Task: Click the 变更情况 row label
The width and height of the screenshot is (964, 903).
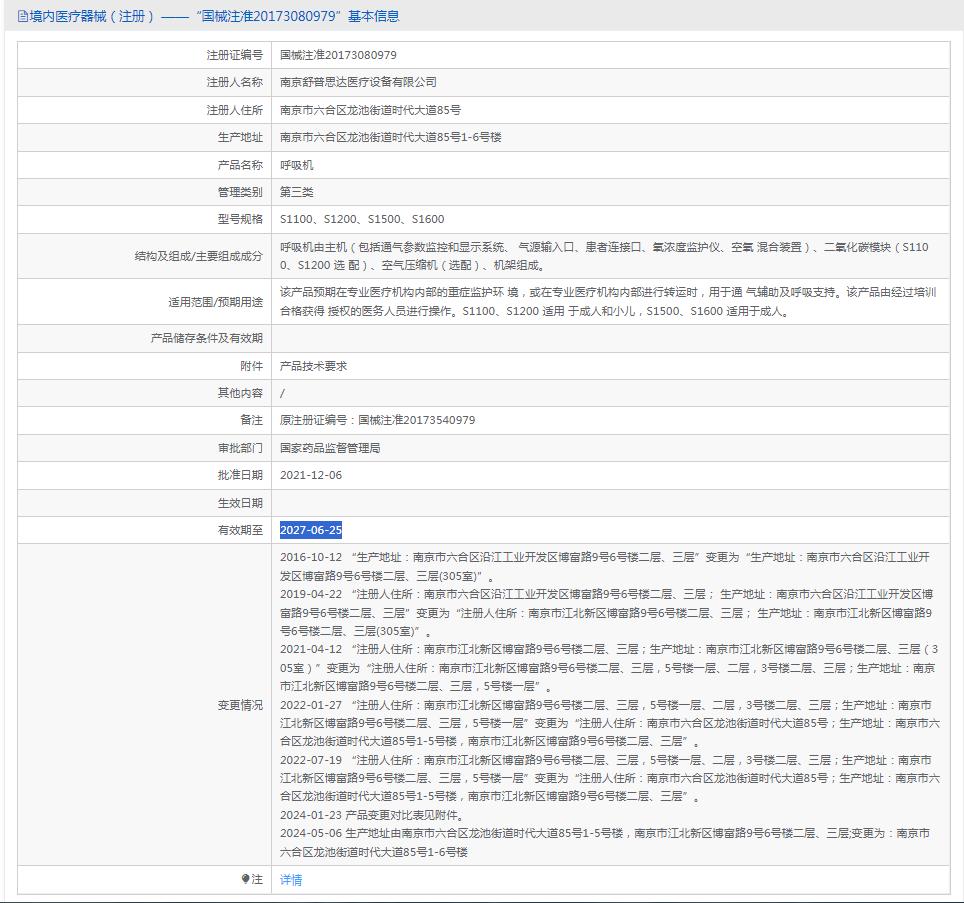Action: tap(240, 705)
